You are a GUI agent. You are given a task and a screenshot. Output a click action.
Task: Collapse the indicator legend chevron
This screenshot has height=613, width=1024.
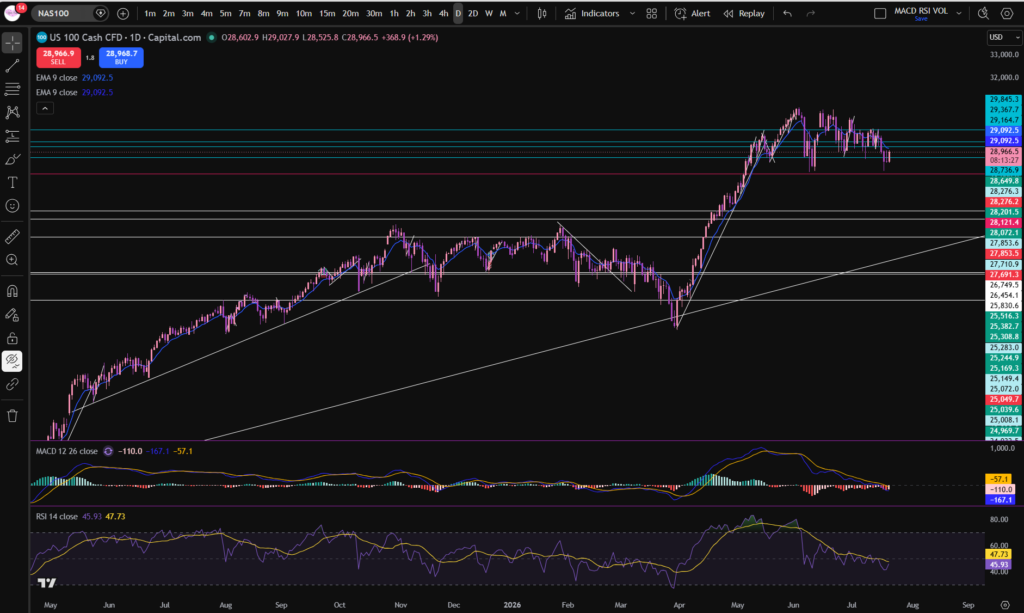point(44,108)
